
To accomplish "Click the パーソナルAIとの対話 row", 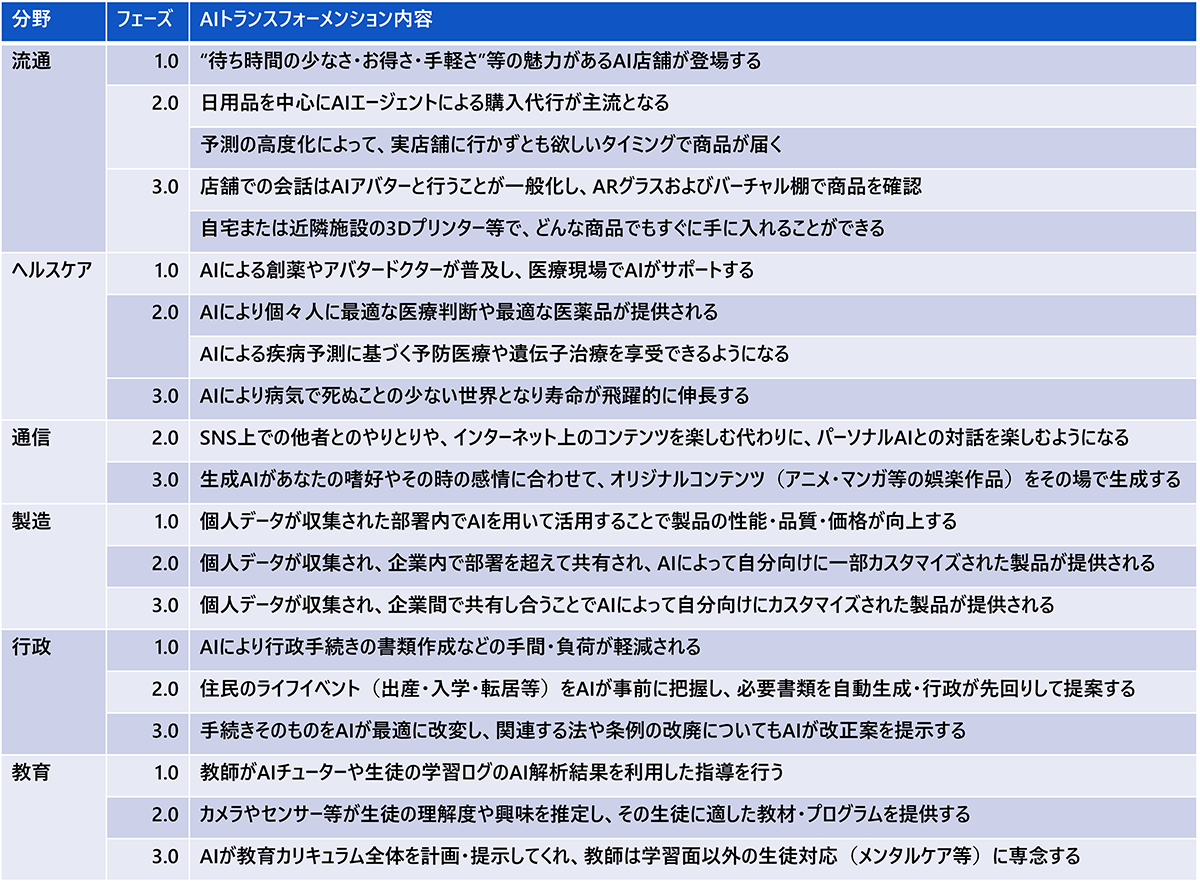I will [665, 437].
